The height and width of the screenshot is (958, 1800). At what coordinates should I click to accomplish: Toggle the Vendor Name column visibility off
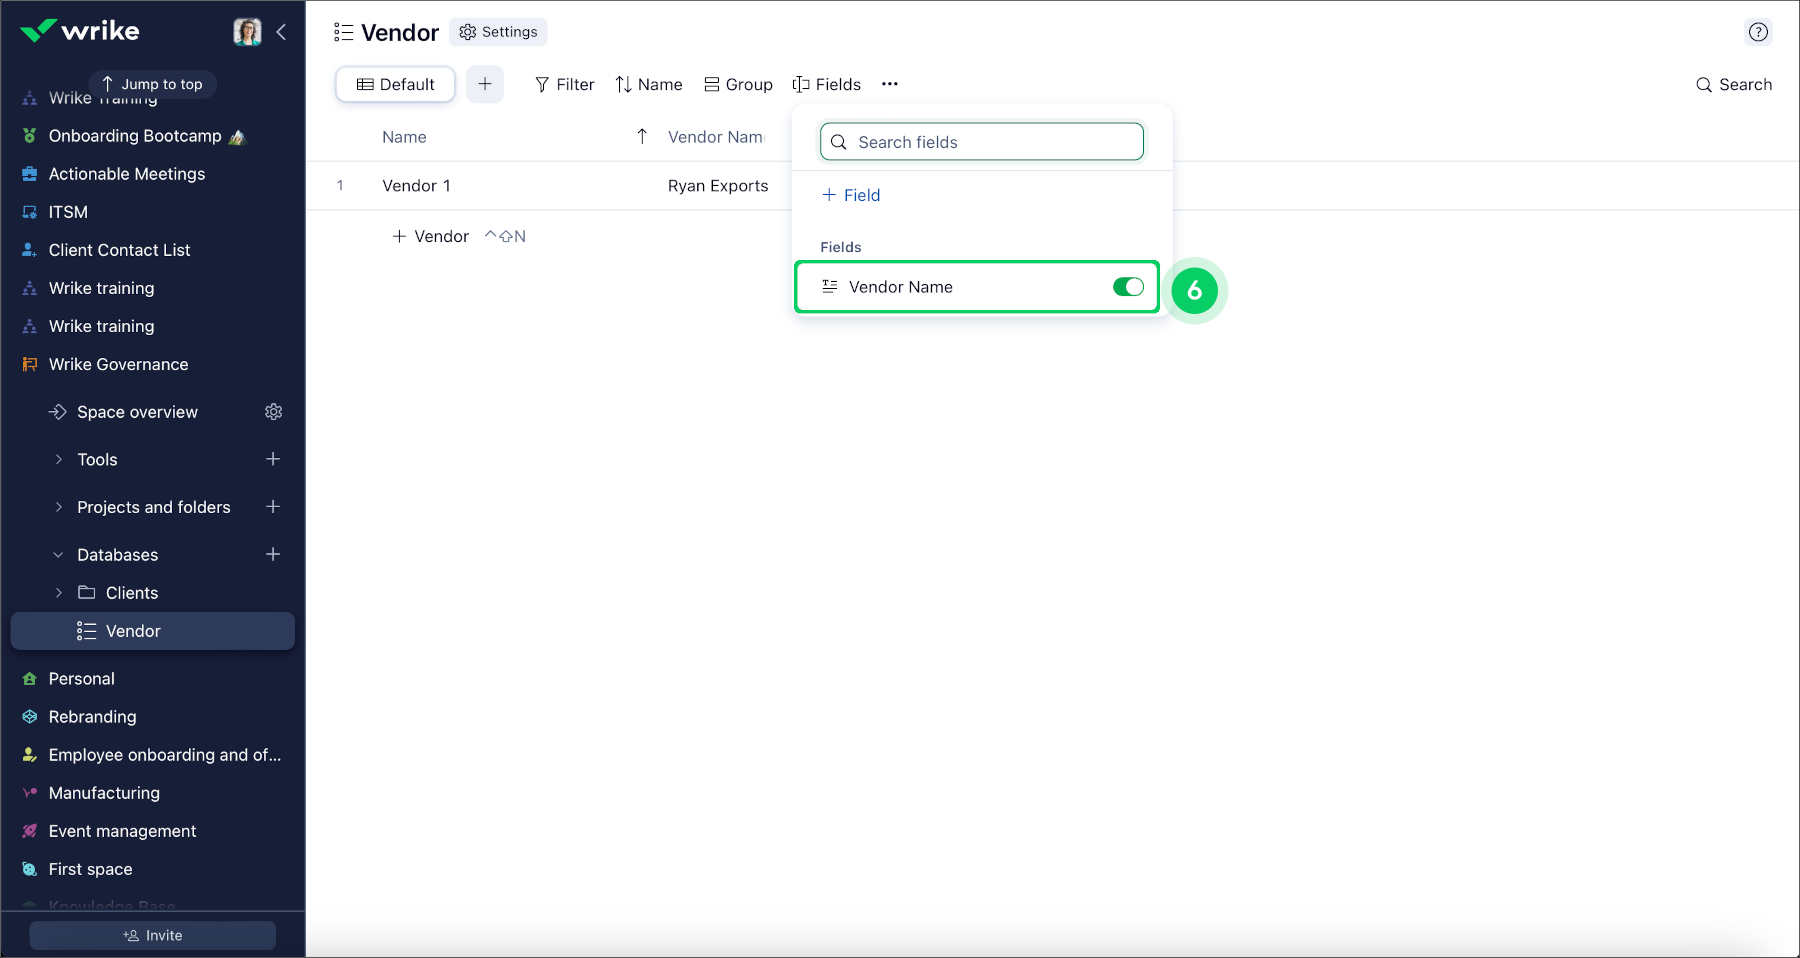click(x=1128, y=287)
